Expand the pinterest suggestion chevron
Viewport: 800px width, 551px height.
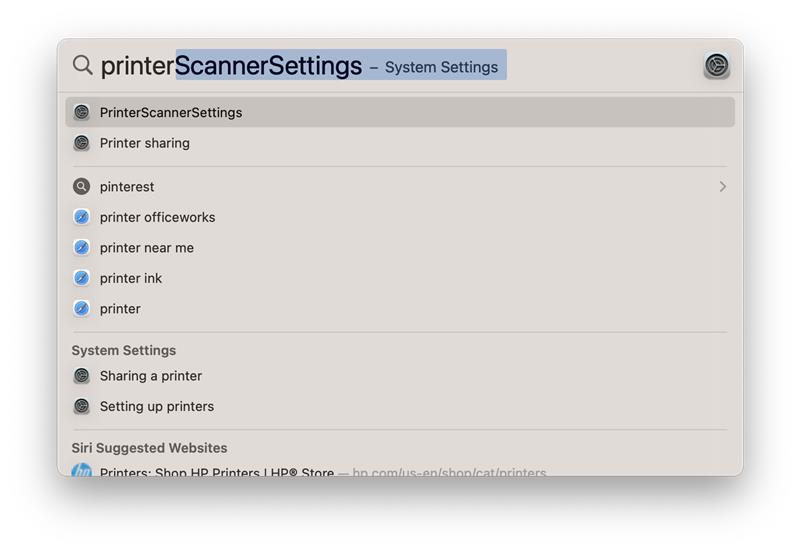point(722,187)
